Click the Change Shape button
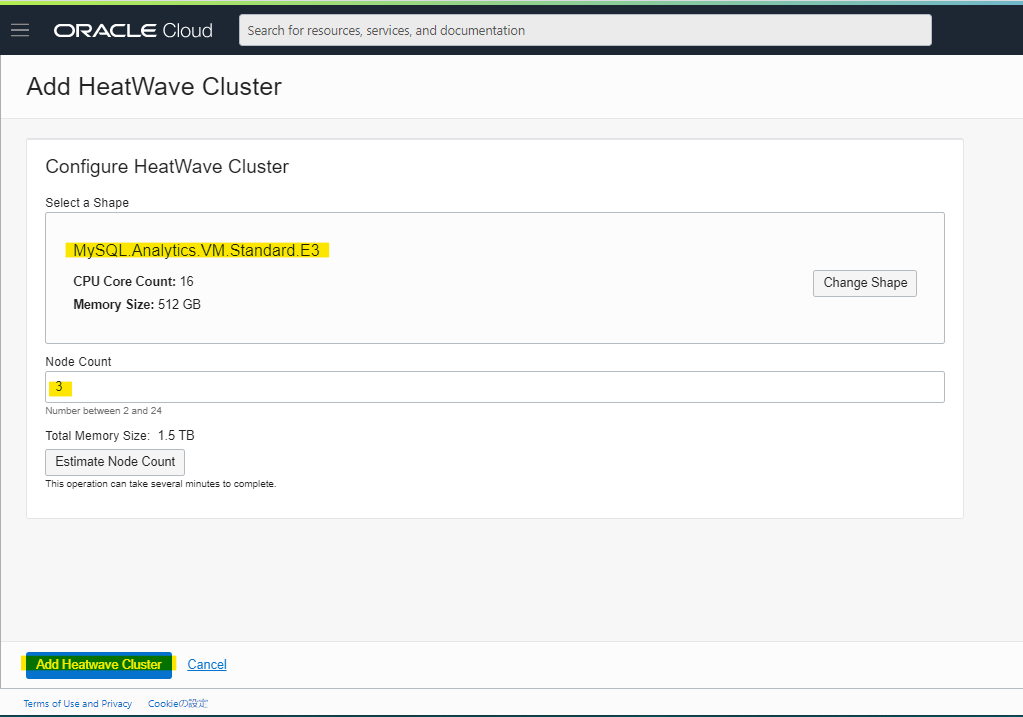The height and width of the screenshot is (717, 1023). (864, 283)
